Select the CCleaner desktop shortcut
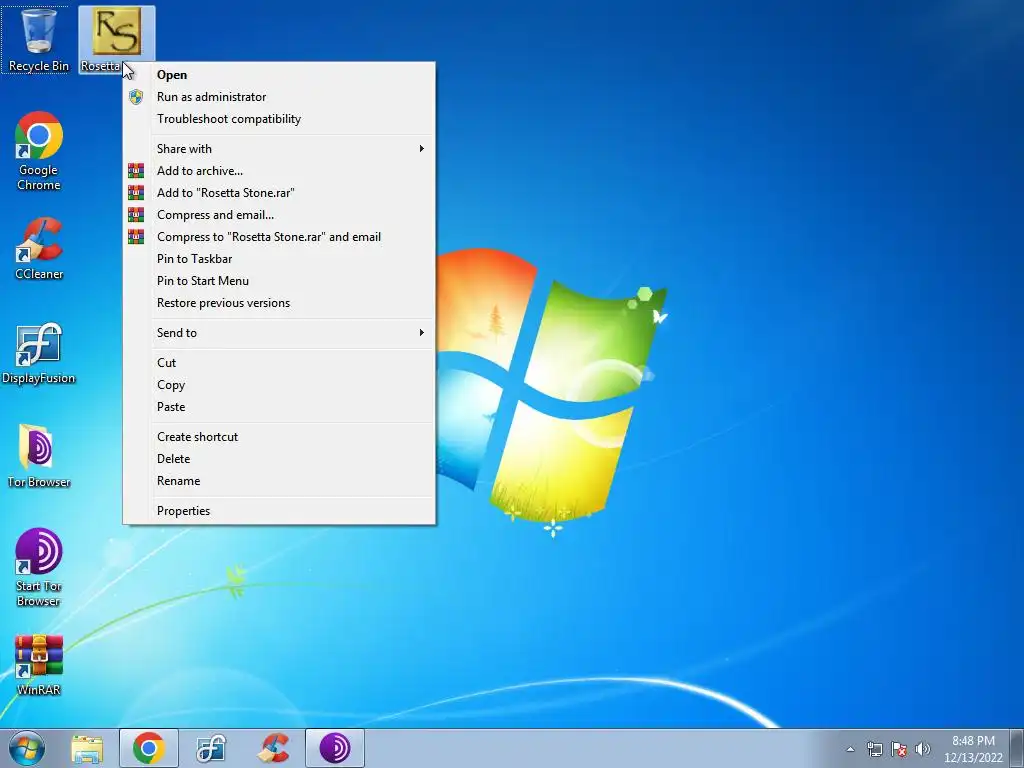Screen dimensions: 1024x768 pyautogui.click(x=39, y=249)
